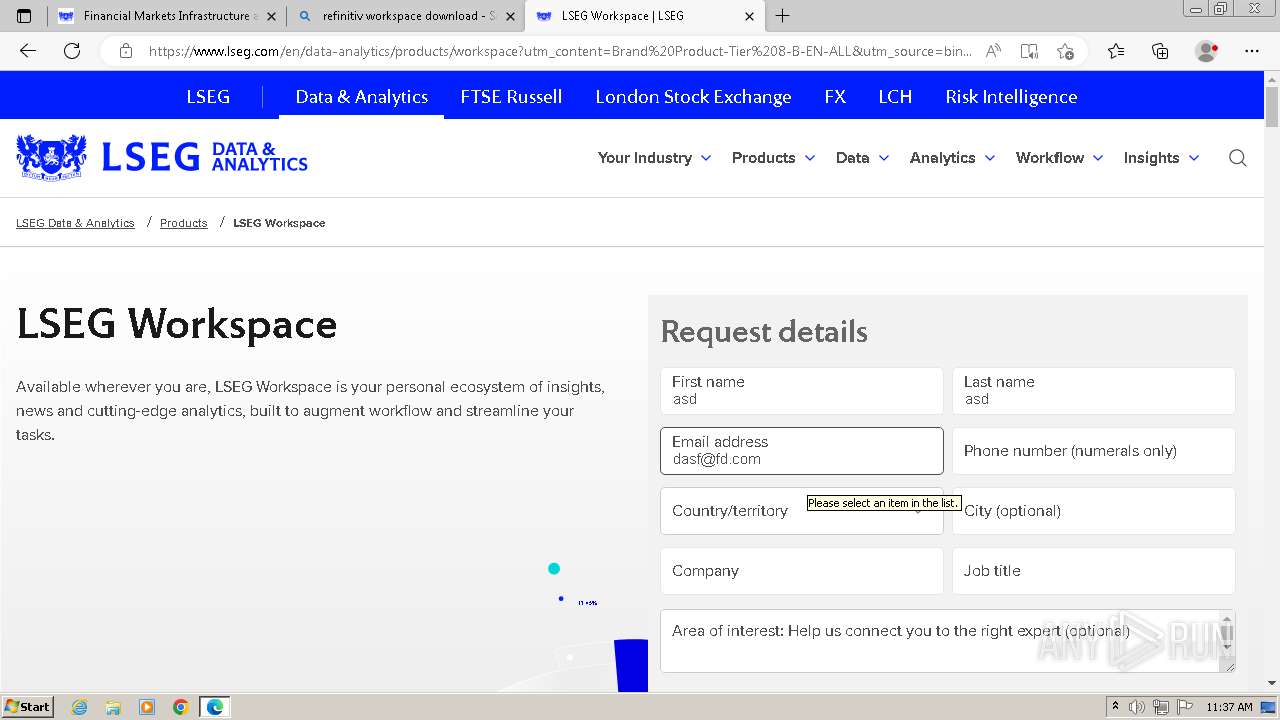Go to FTSE Russell section
This screenshot has width=1280, height=720.
click(x=511, y=97)
